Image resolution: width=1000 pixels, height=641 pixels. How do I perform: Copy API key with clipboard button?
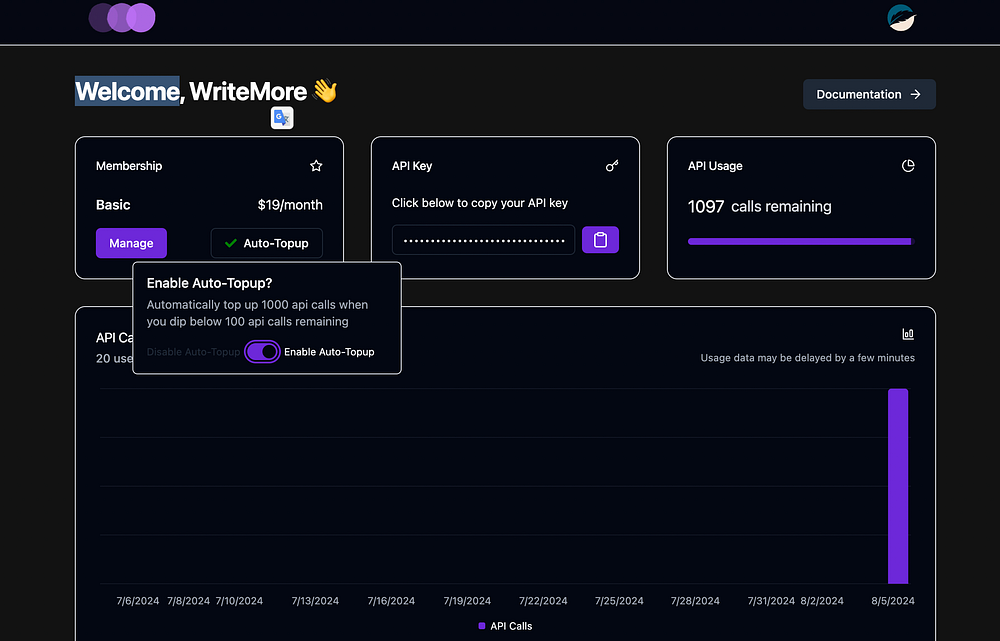pyautogui.click(x=600, y=240)
